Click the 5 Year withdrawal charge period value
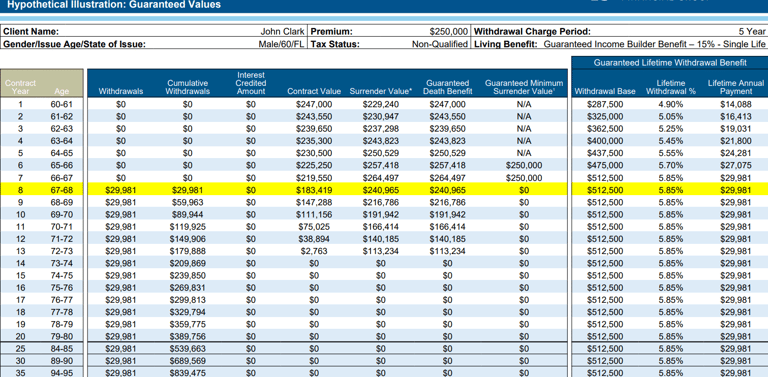 tap(752, 31)
